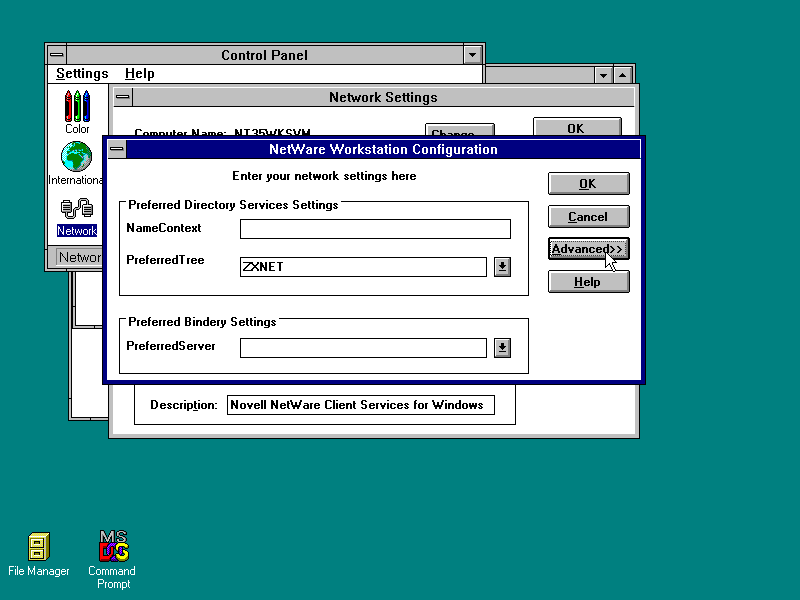Expand the PreferredServer dropdown list
Screen dimensions: 800x600
pos(503,348)
